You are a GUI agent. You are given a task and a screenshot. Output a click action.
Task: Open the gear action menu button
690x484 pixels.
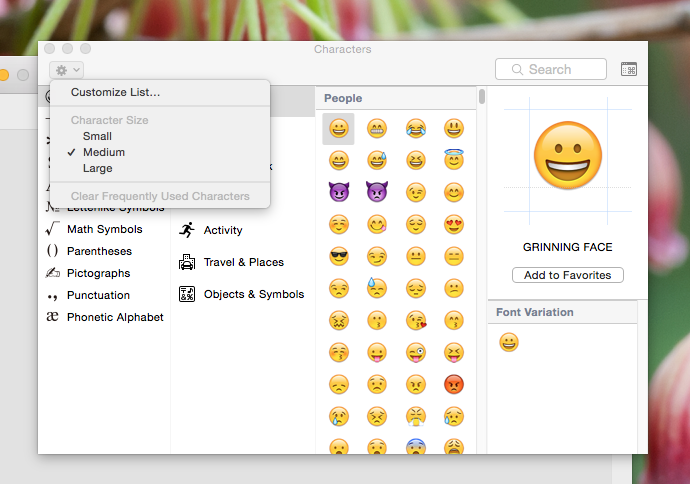pyautogui.click(x=66, y=70)
